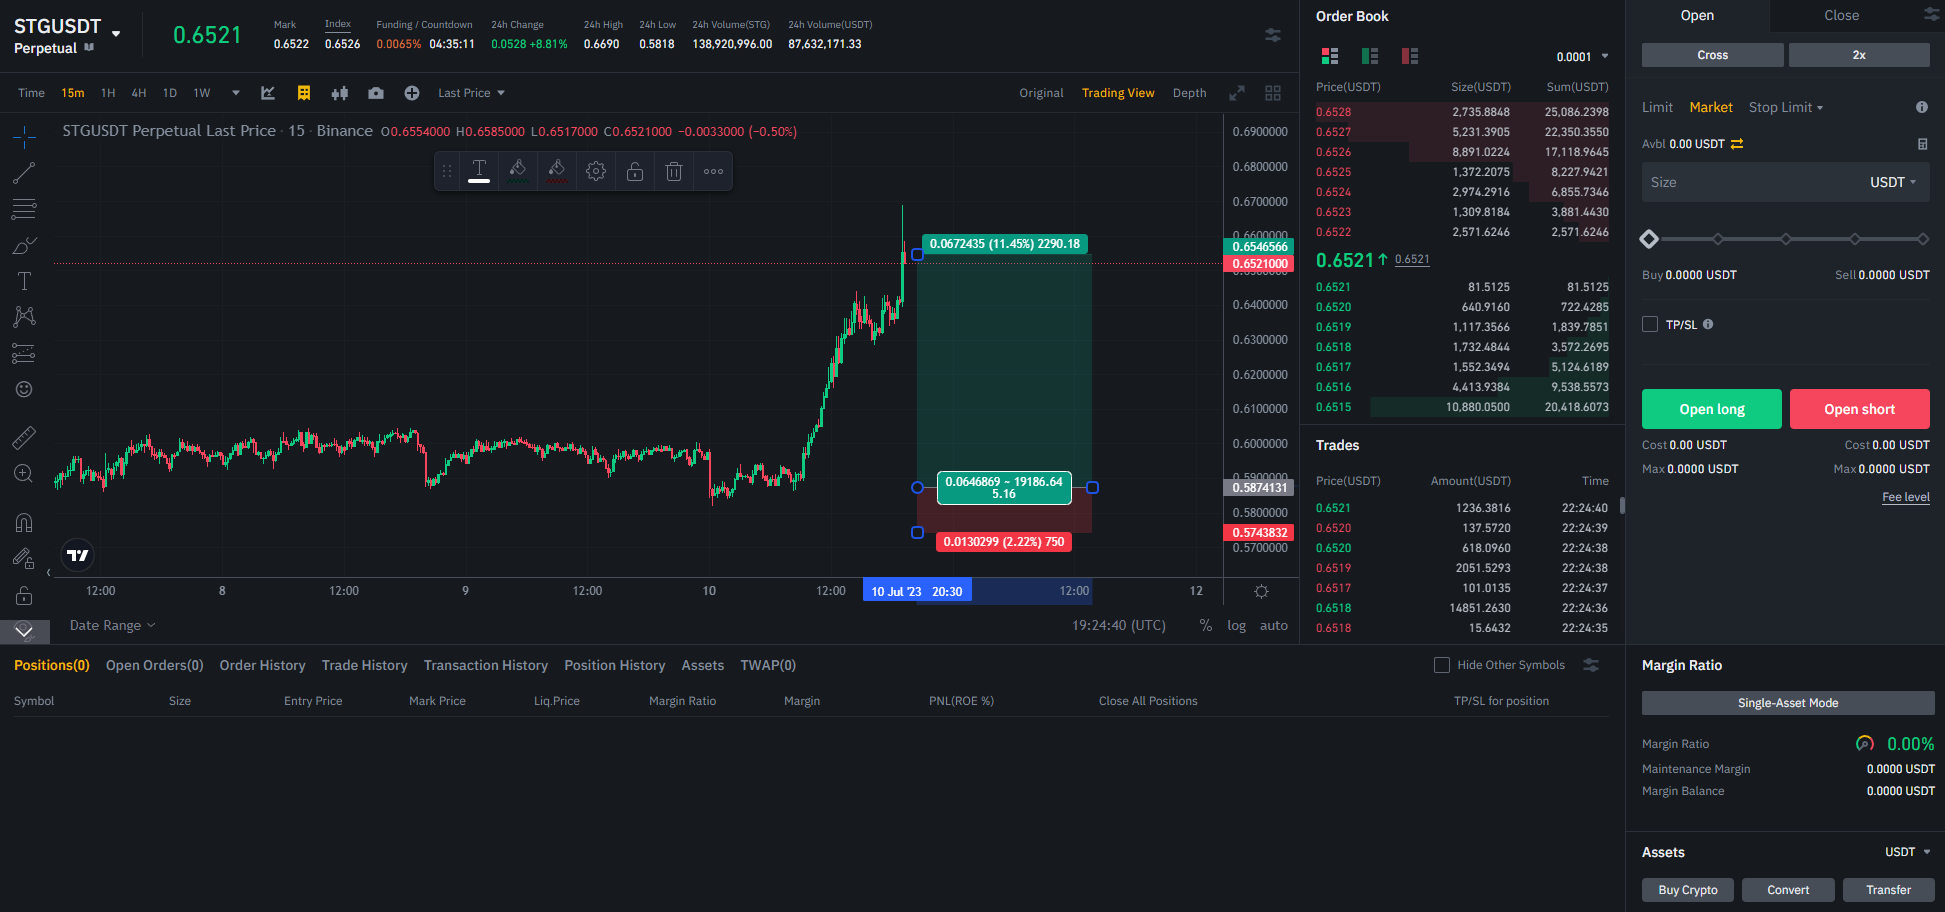1945x912 pixels.
Task: Open the Order History tab
Action: tap(262, 665)
